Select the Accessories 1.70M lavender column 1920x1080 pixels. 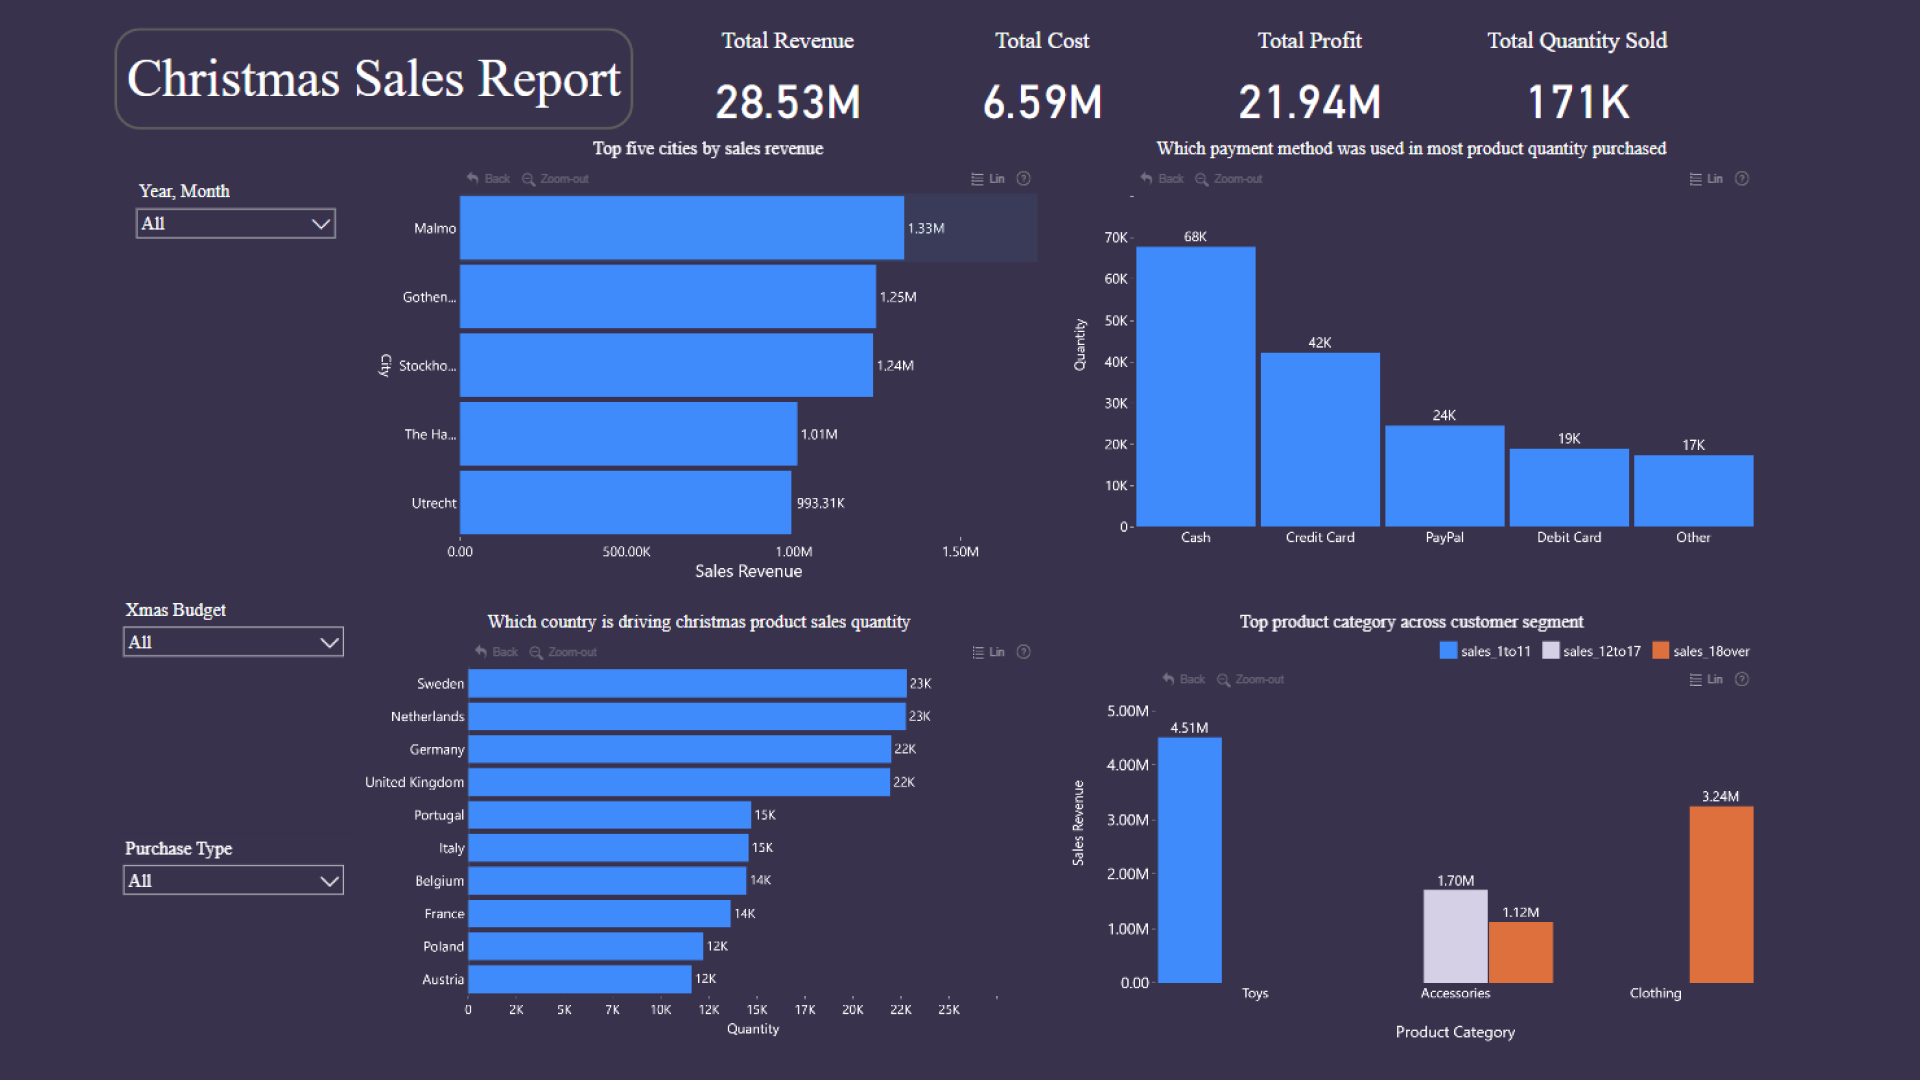tap(1455, 936)
